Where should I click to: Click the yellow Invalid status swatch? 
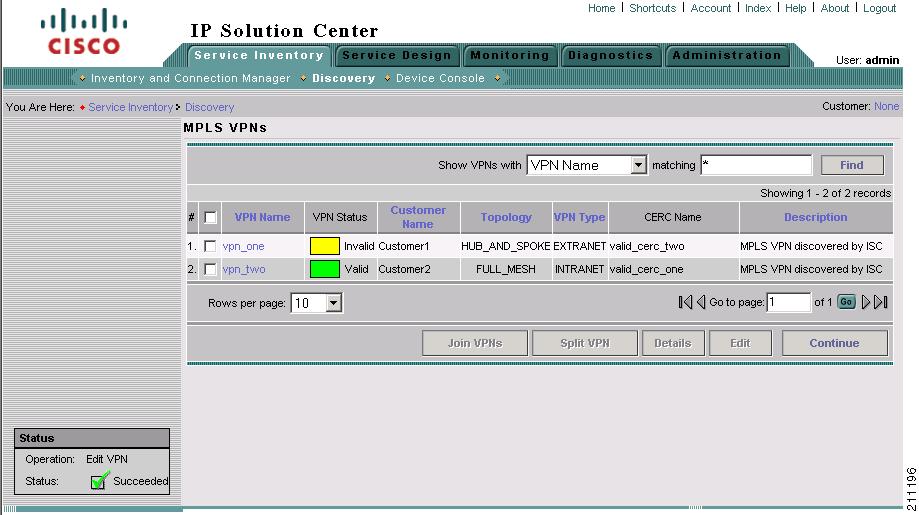click(x=325, y=246)
